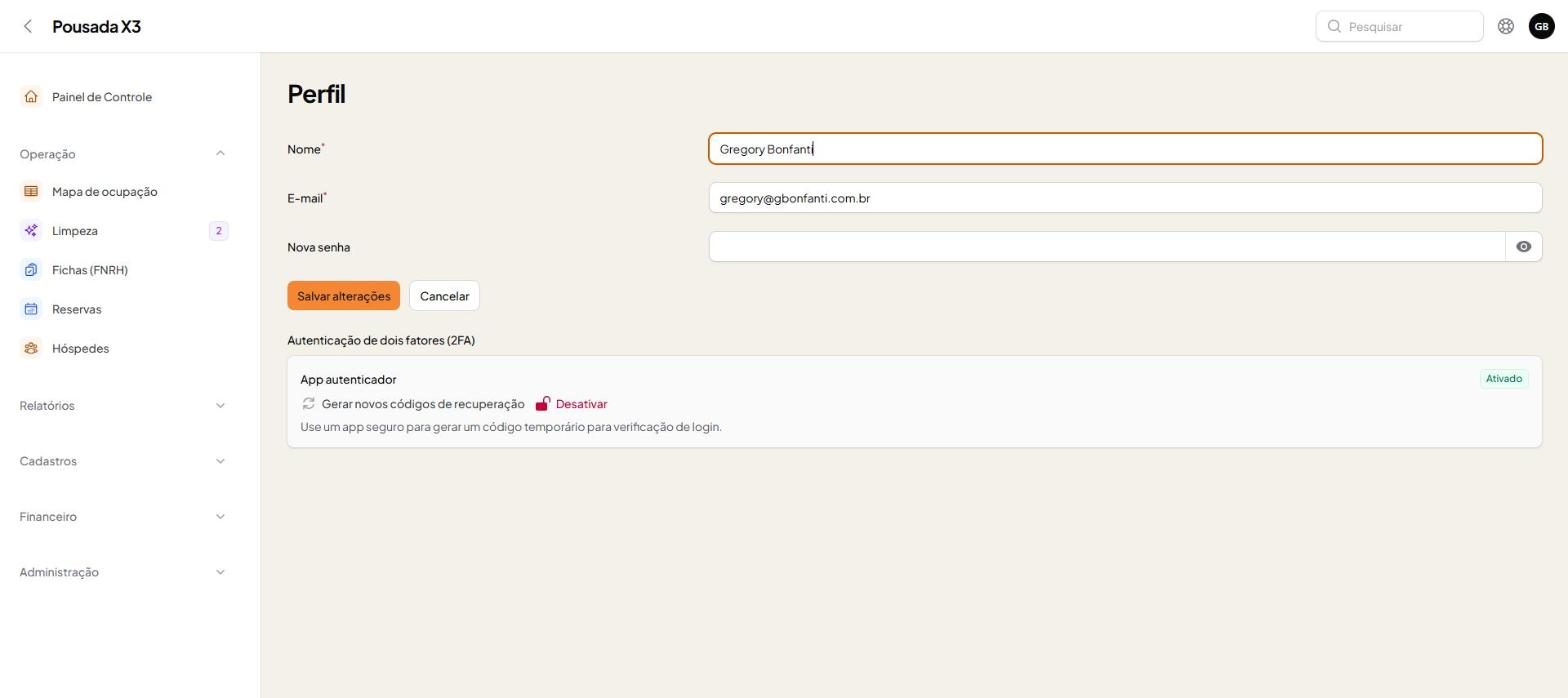Click the Cancelar button
The height and width of the screenshot is (698, 1568).
(444, 296)
